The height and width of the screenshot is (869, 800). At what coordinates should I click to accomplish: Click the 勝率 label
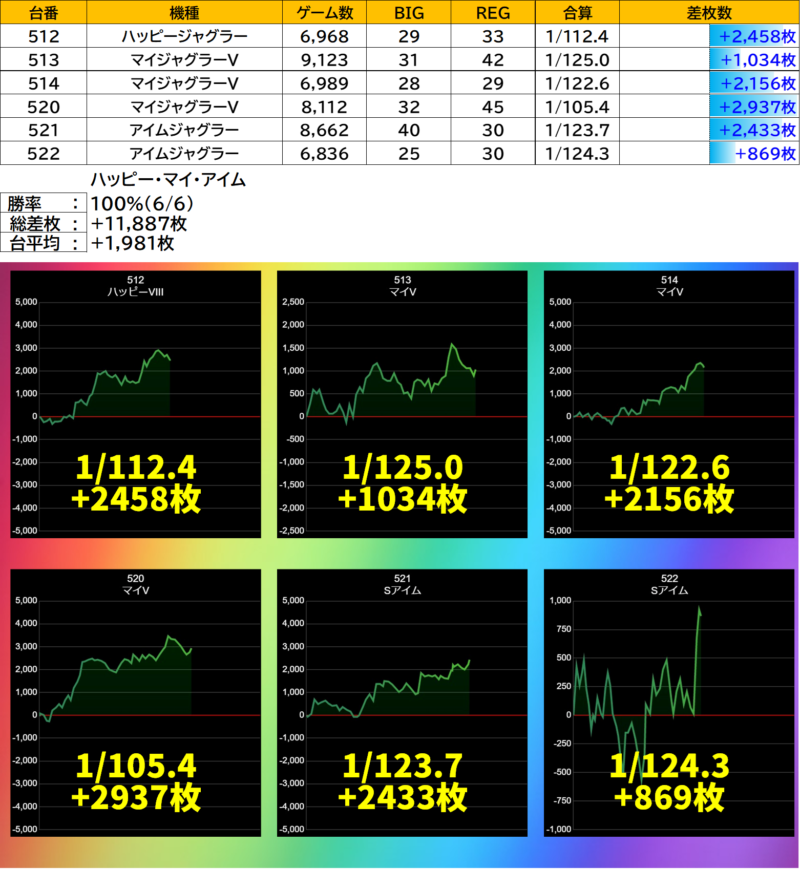[43, 203]
